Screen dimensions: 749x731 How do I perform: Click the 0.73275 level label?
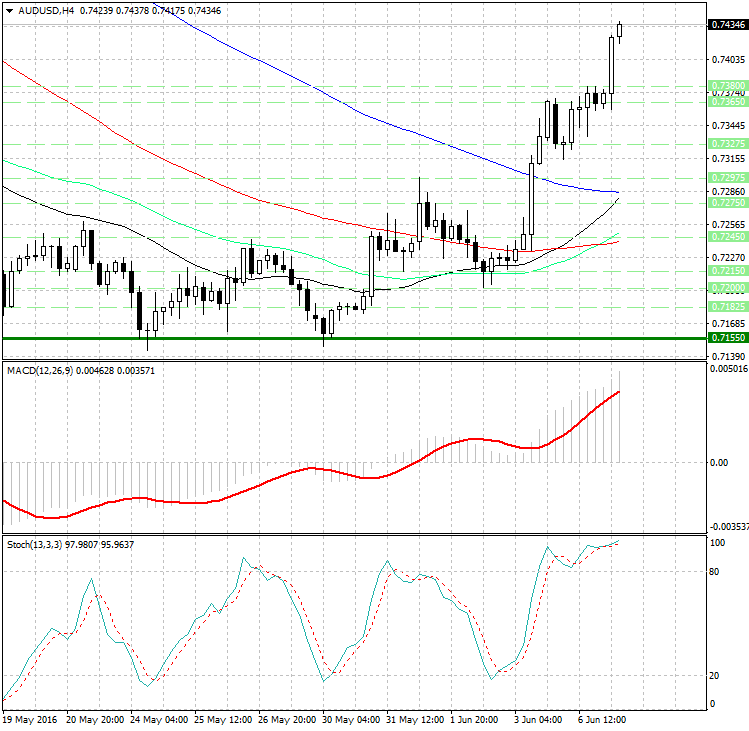pos(728,143)
